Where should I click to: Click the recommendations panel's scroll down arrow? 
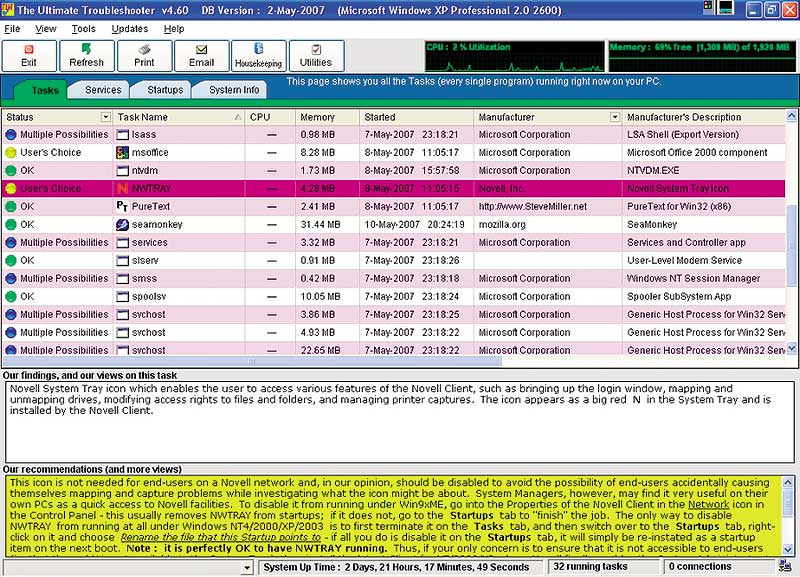coord(788,550)
